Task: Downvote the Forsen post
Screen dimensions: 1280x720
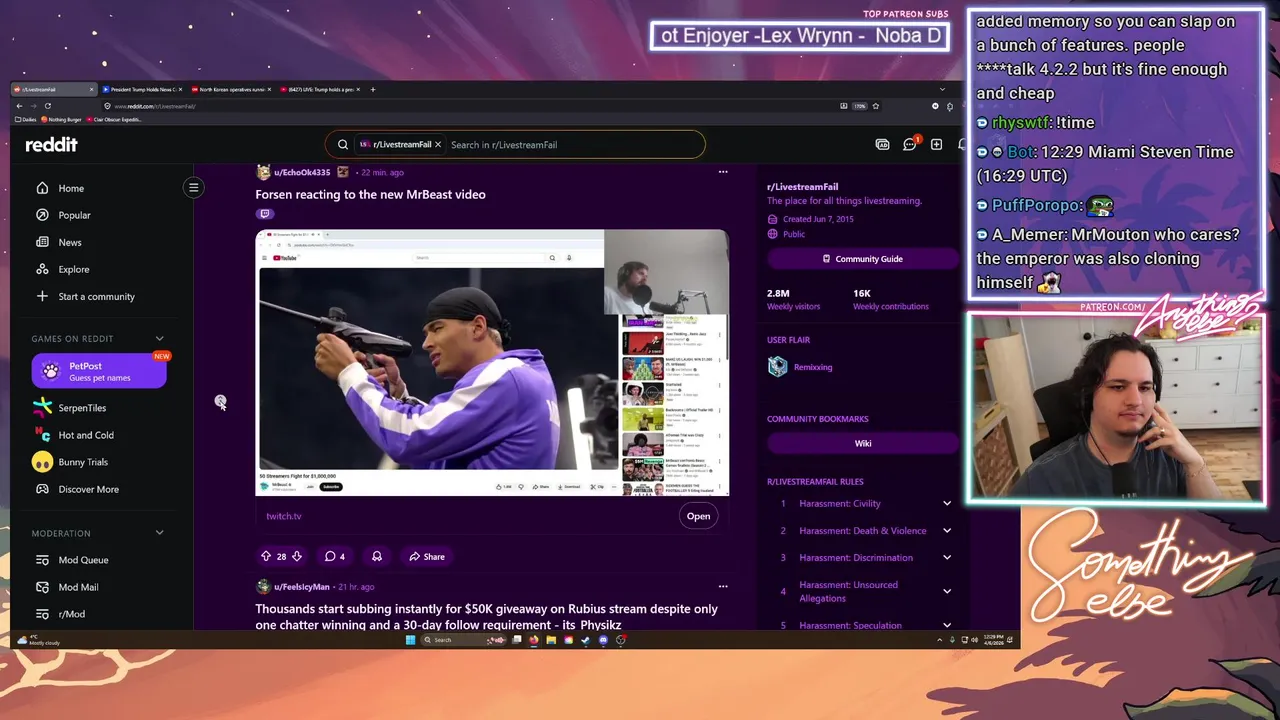Action: (x=297, y=556)
